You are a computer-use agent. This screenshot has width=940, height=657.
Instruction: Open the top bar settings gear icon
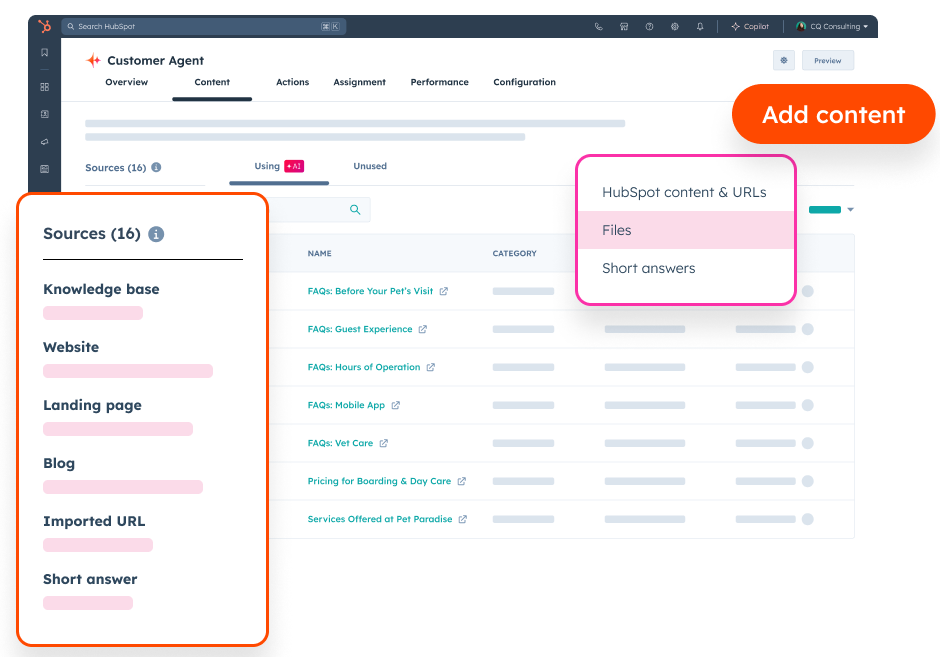[674, 26]
